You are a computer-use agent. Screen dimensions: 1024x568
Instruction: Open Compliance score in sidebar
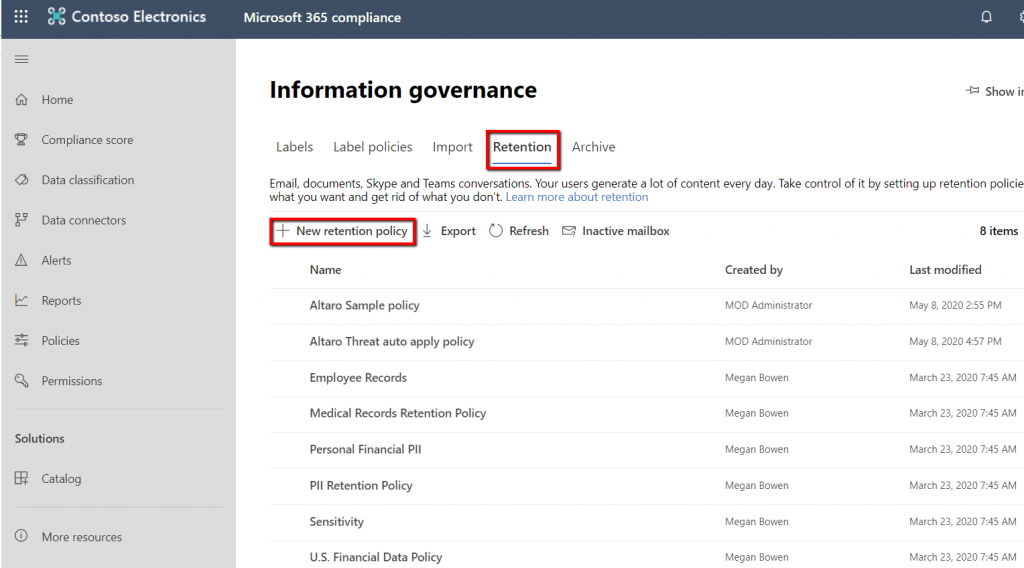coord(88,140)
